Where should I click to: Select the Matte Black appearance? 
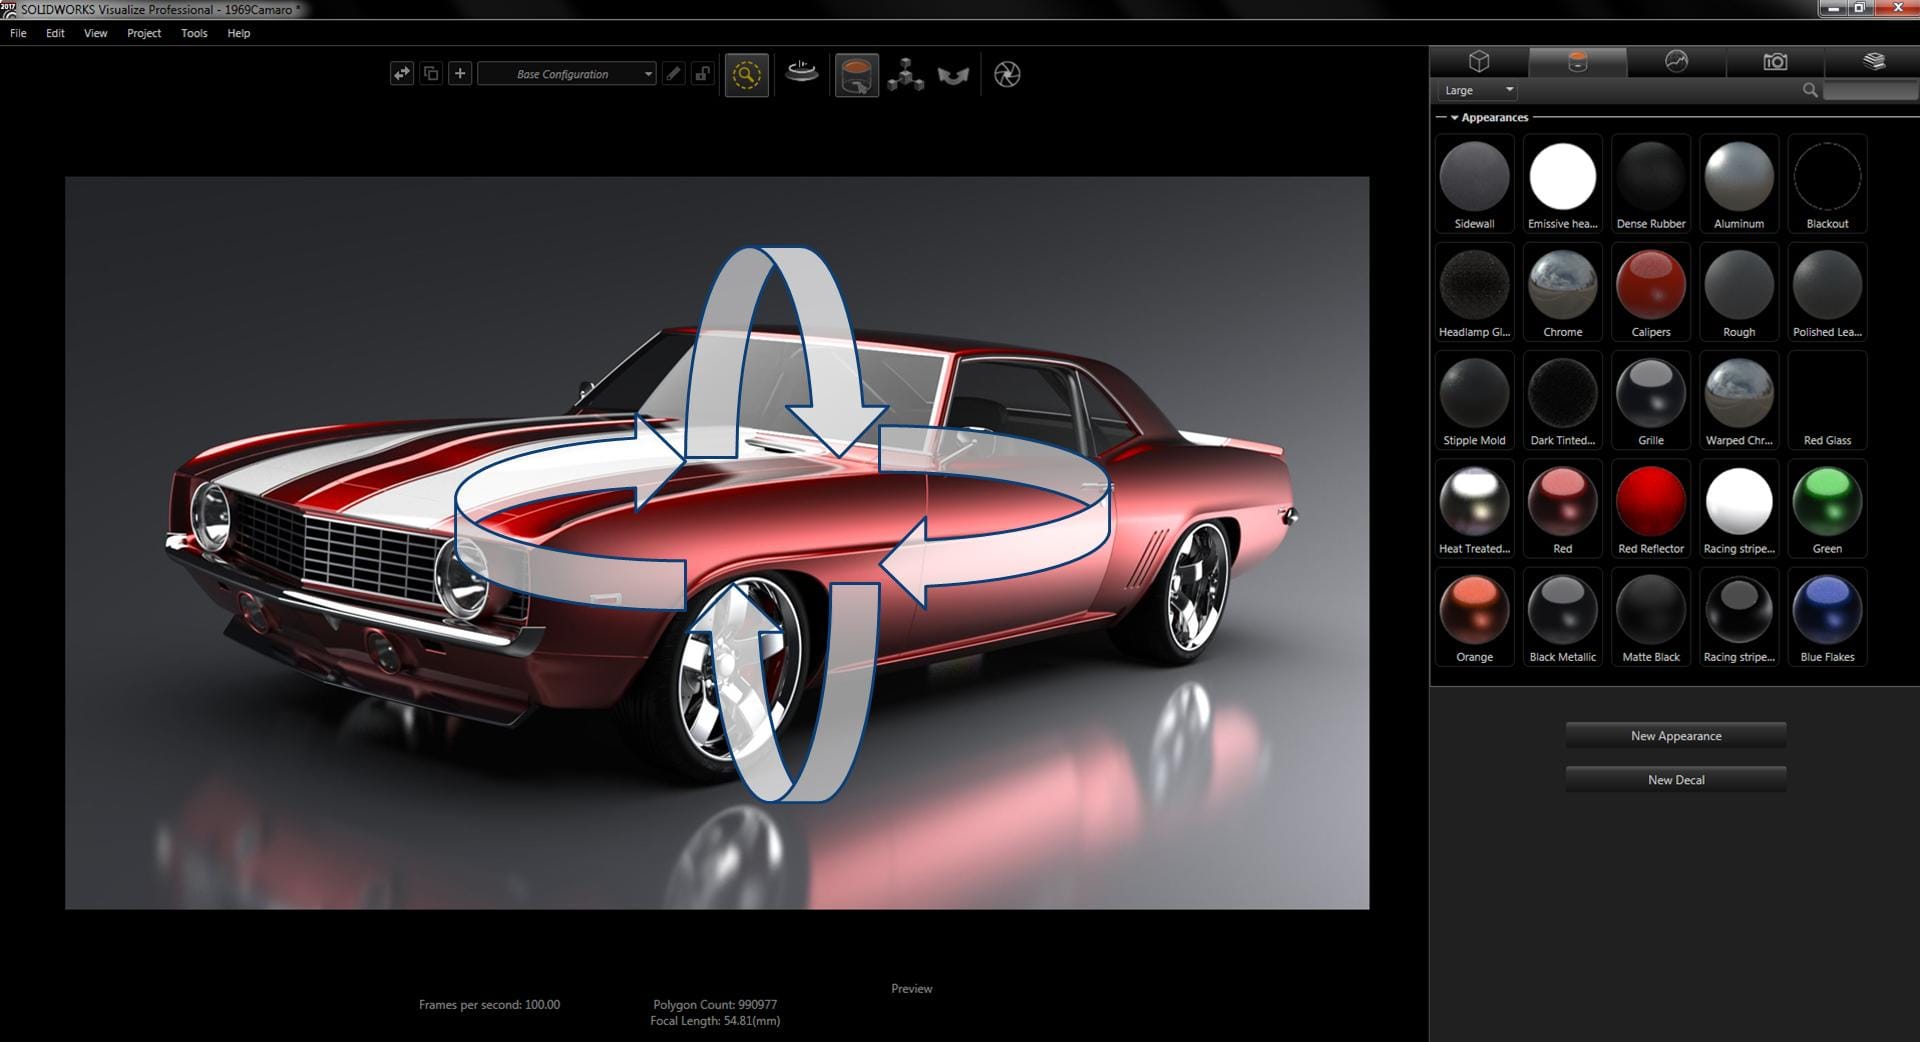click(1651, 618)
